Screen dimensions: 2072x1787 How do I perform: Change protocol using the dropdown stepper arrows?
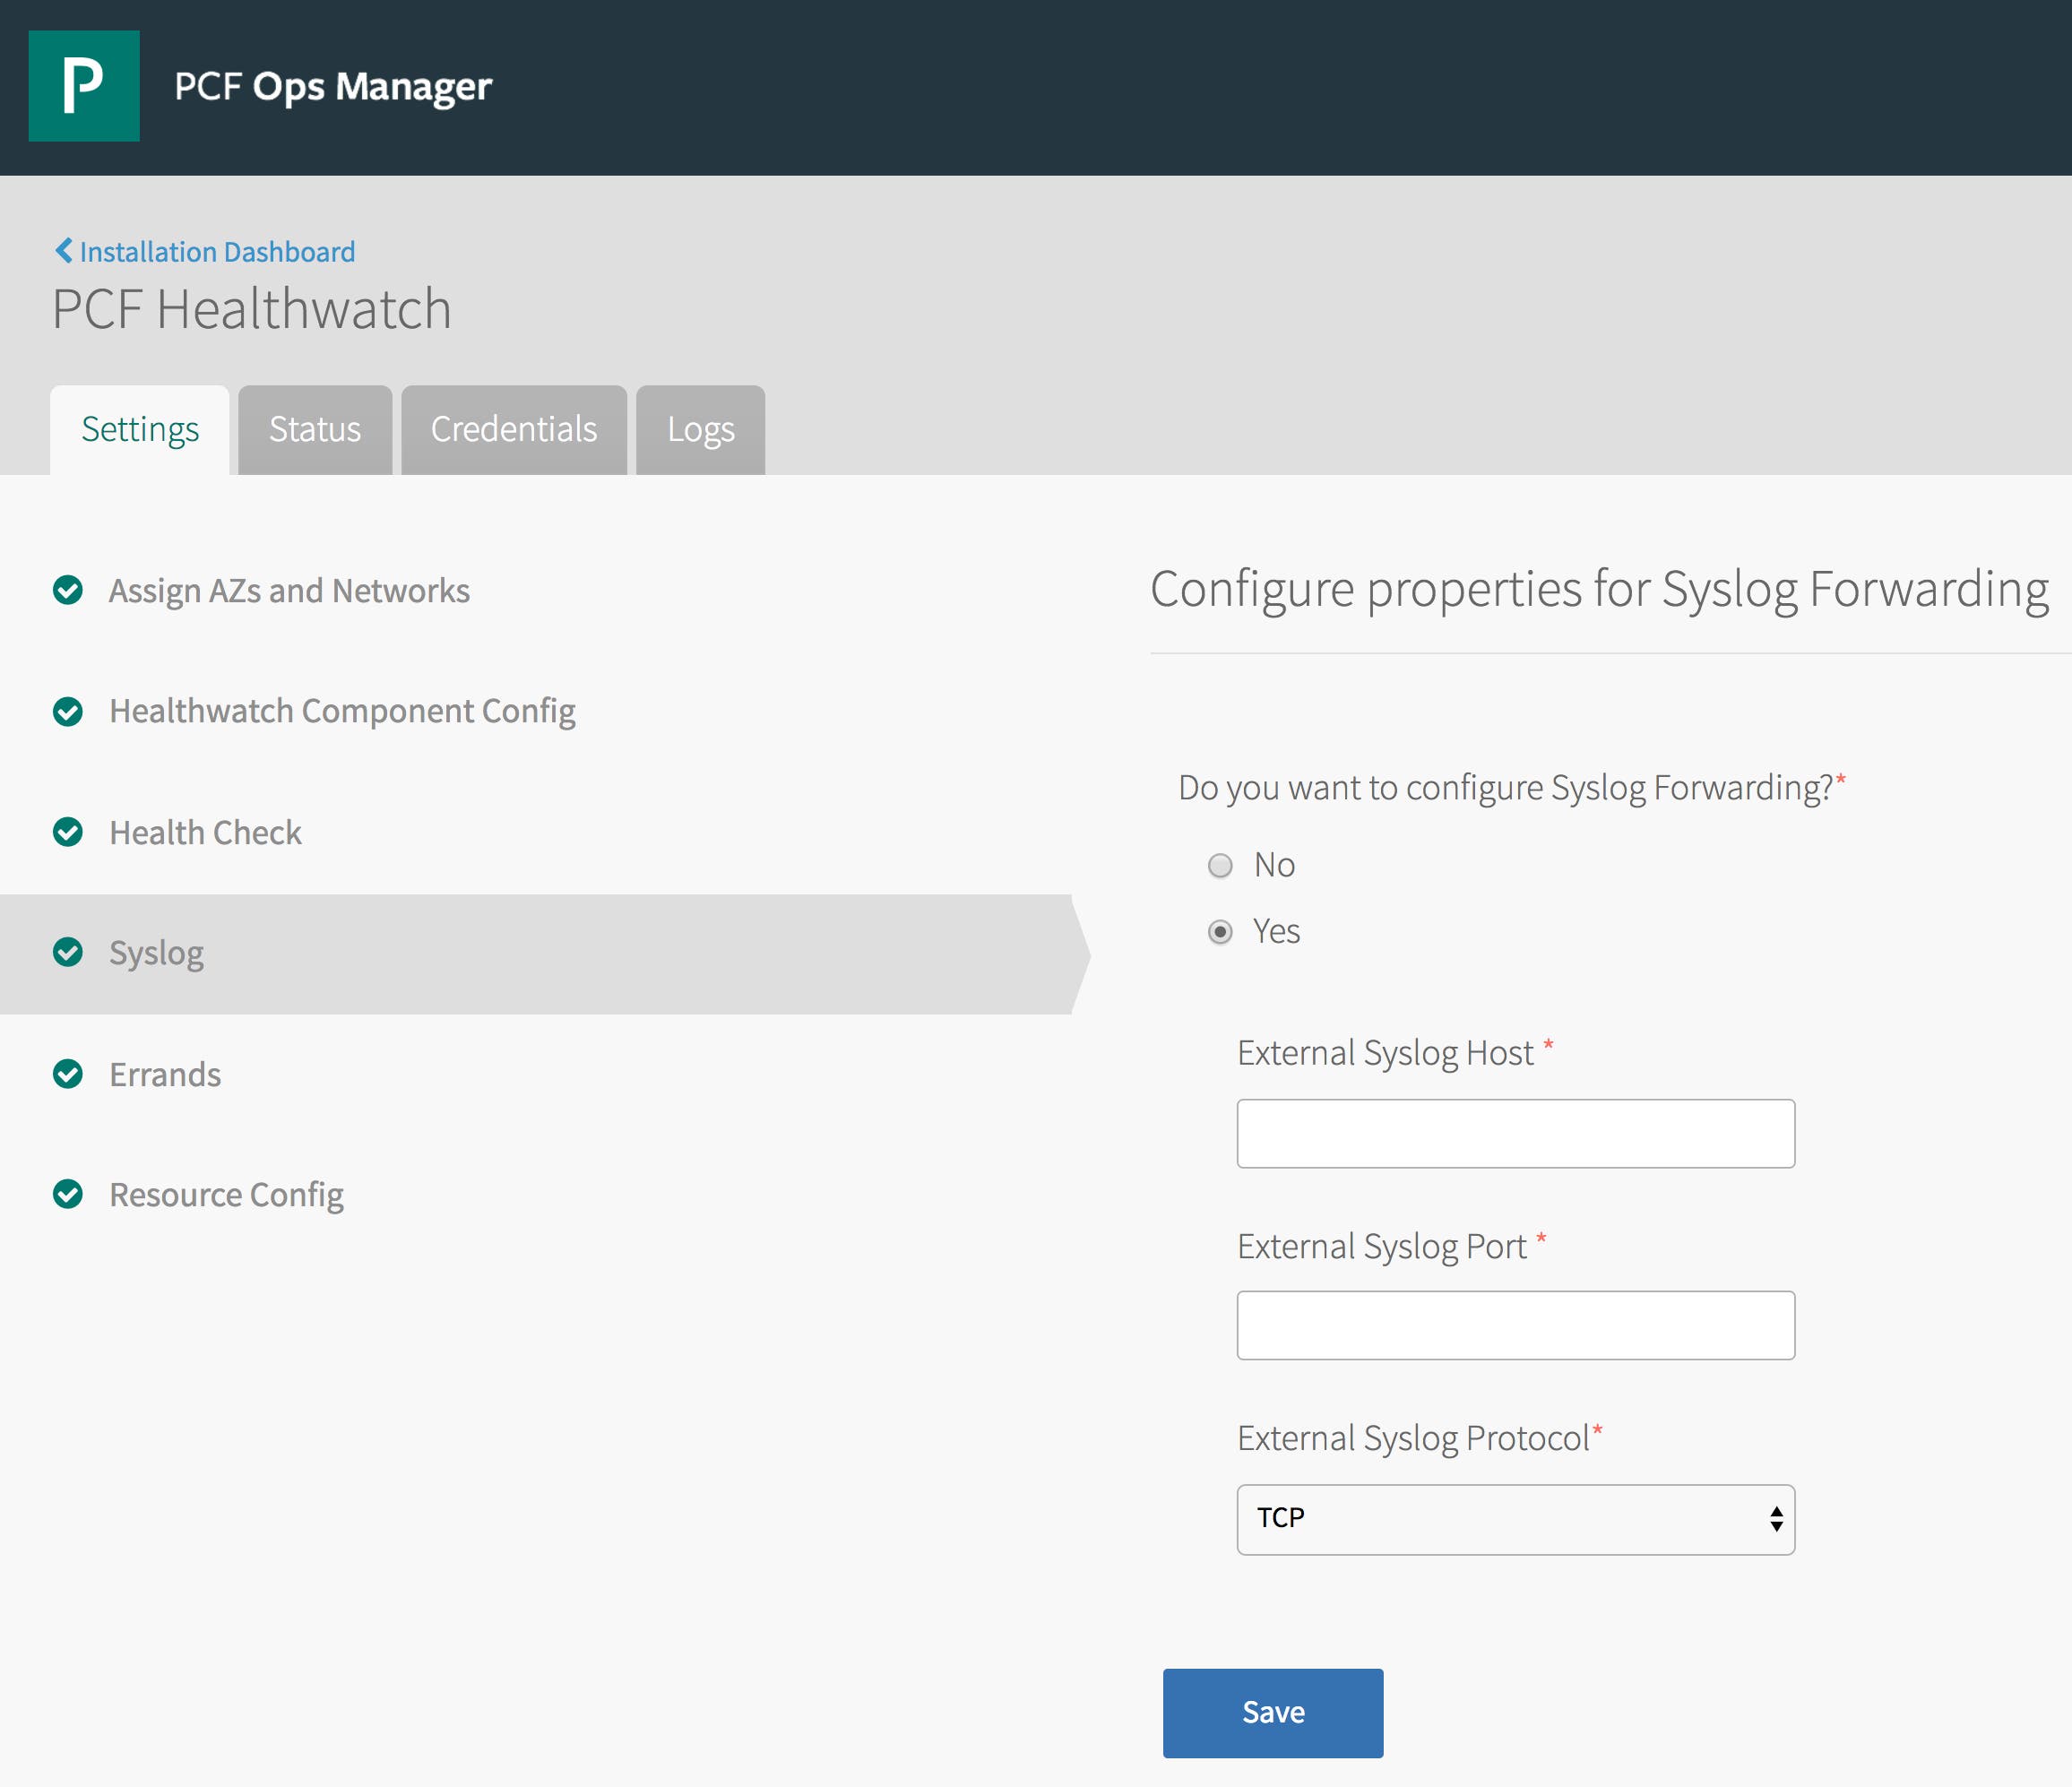pos(1776,1519)
